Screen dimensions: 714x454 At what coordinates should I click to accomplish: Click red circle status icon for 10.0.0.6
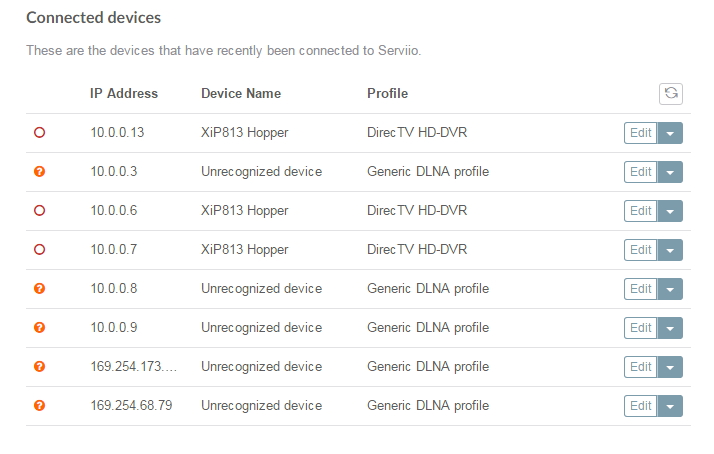(x=40, y=211)
